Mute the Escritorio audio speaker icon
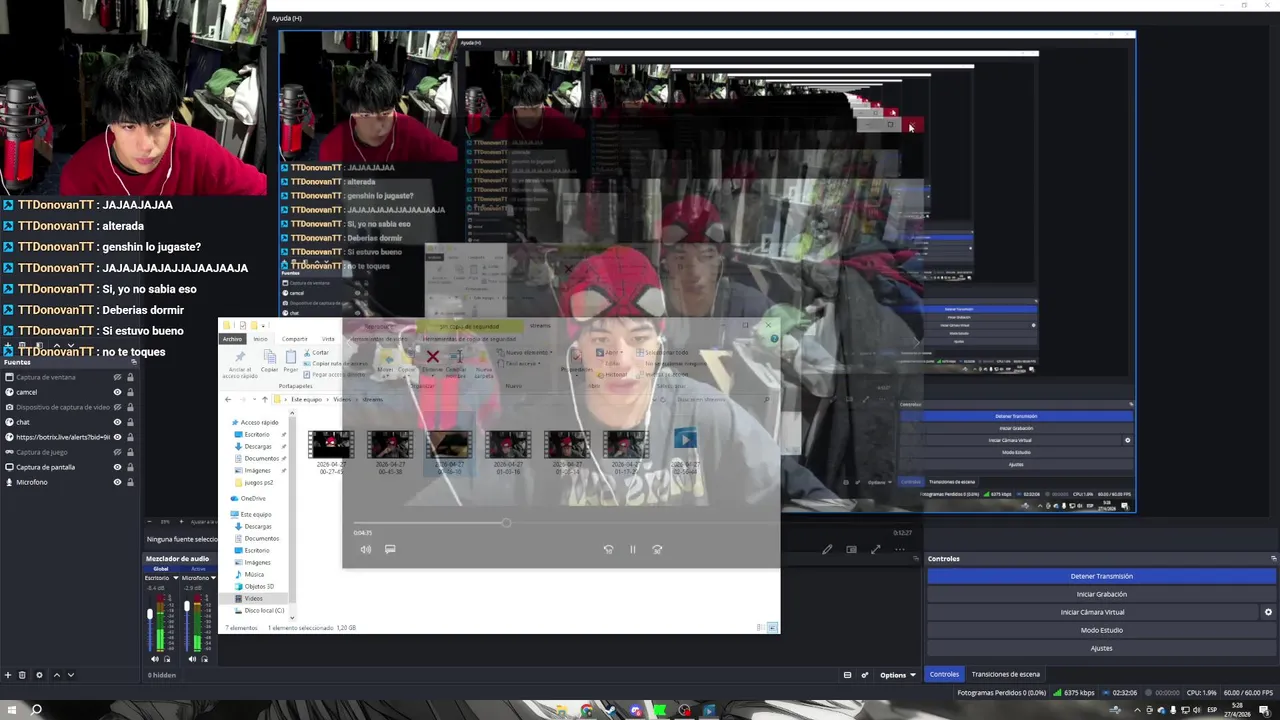The image size is (1280, 720). point(155,659)
